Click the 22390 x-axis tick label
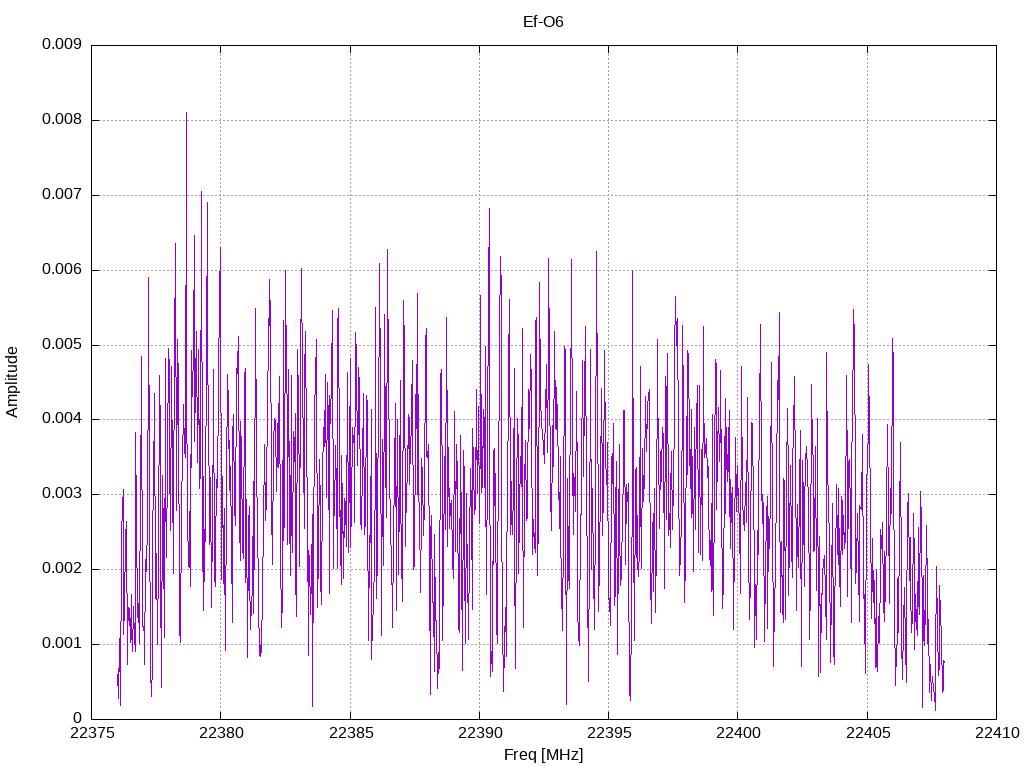 pyautogui.click(x=480, y=733)
